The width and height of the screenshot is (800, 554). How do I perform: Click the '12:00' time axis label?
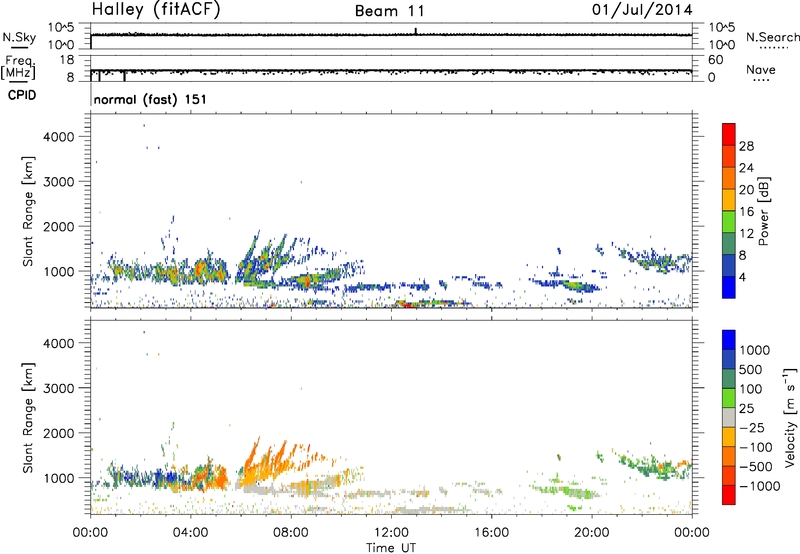[391, 533]
